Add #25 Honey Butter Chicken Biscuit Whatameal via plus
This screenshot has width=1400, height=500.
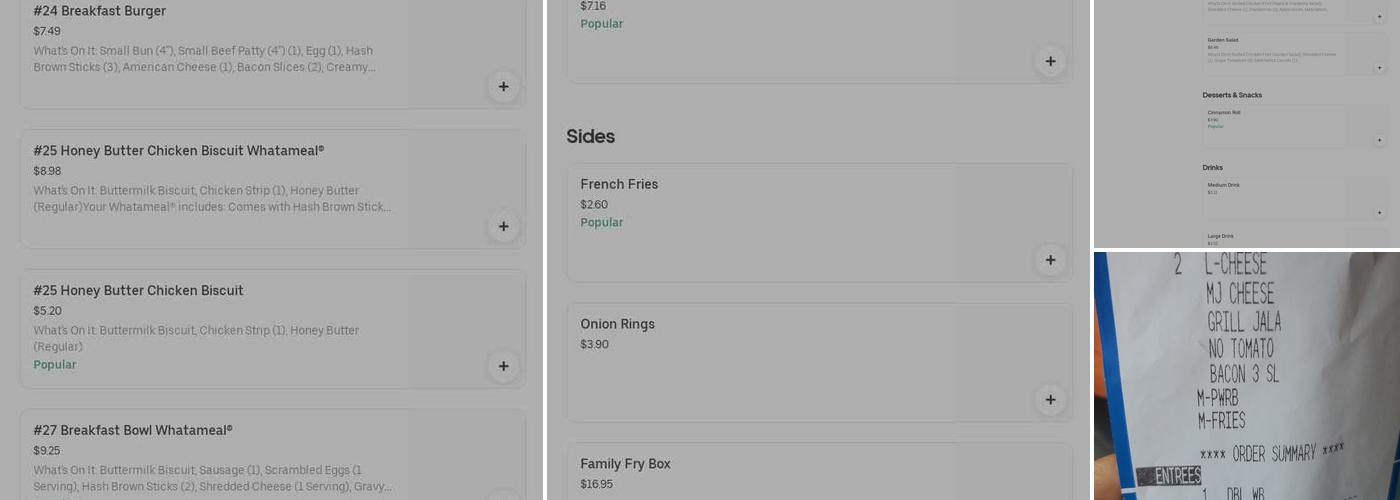(x=503, y=226)
